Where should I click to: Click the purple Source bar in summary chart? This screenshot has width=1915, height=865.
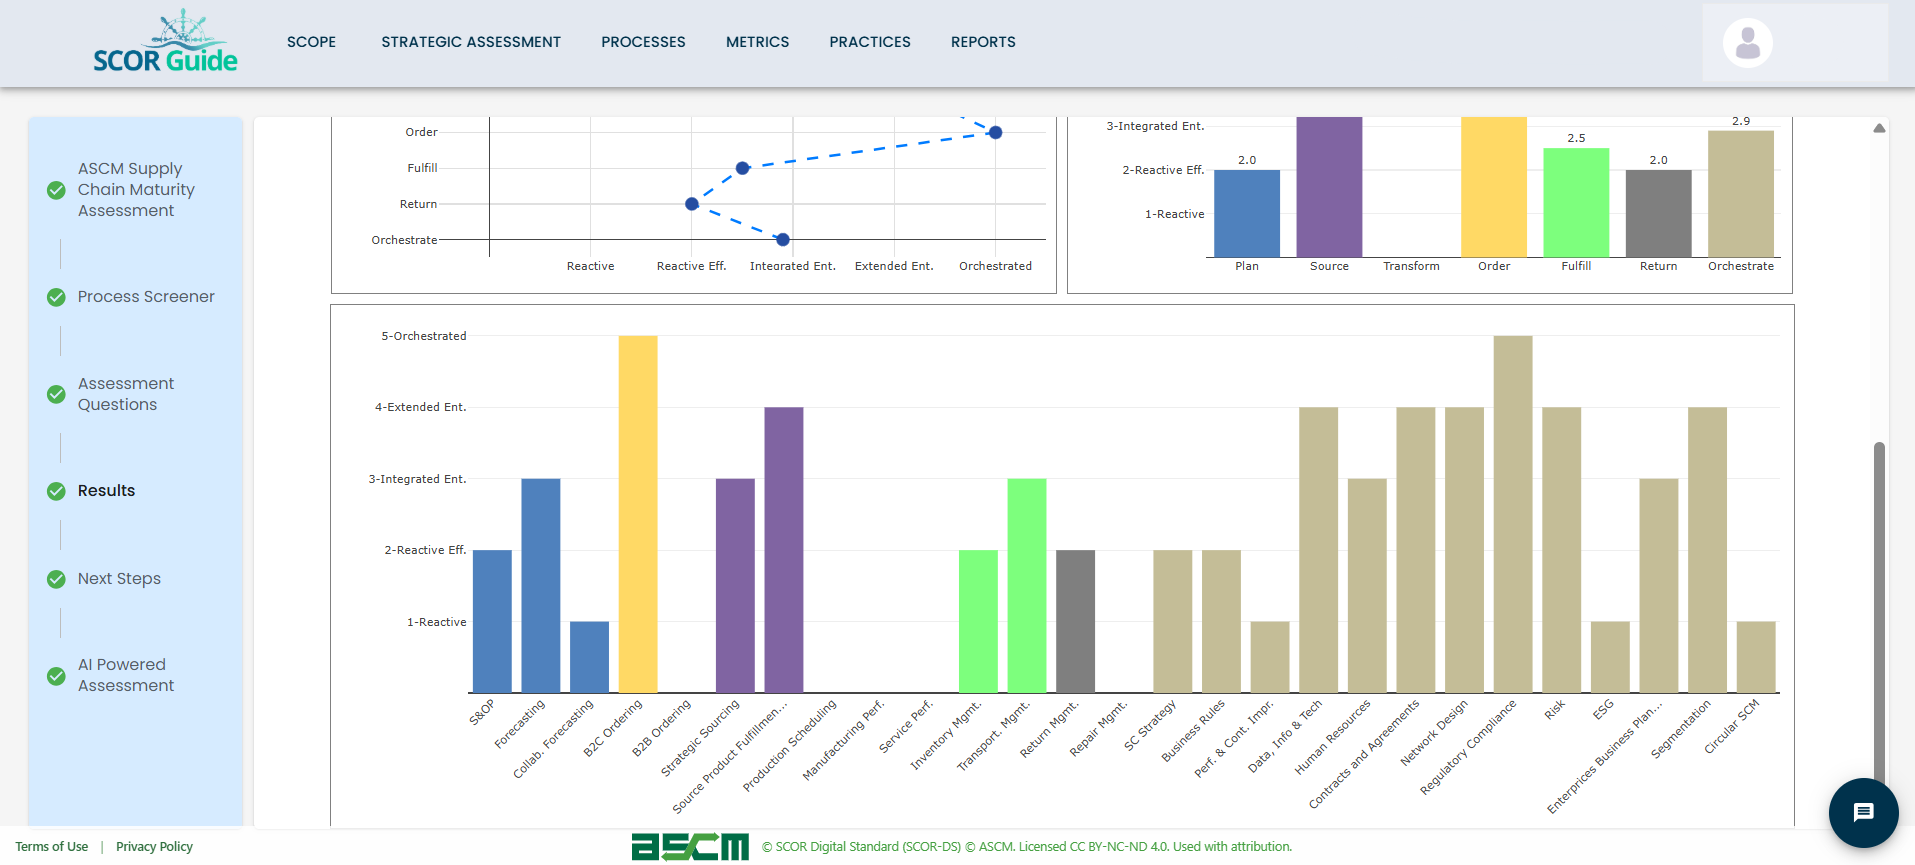(1329, 187)
